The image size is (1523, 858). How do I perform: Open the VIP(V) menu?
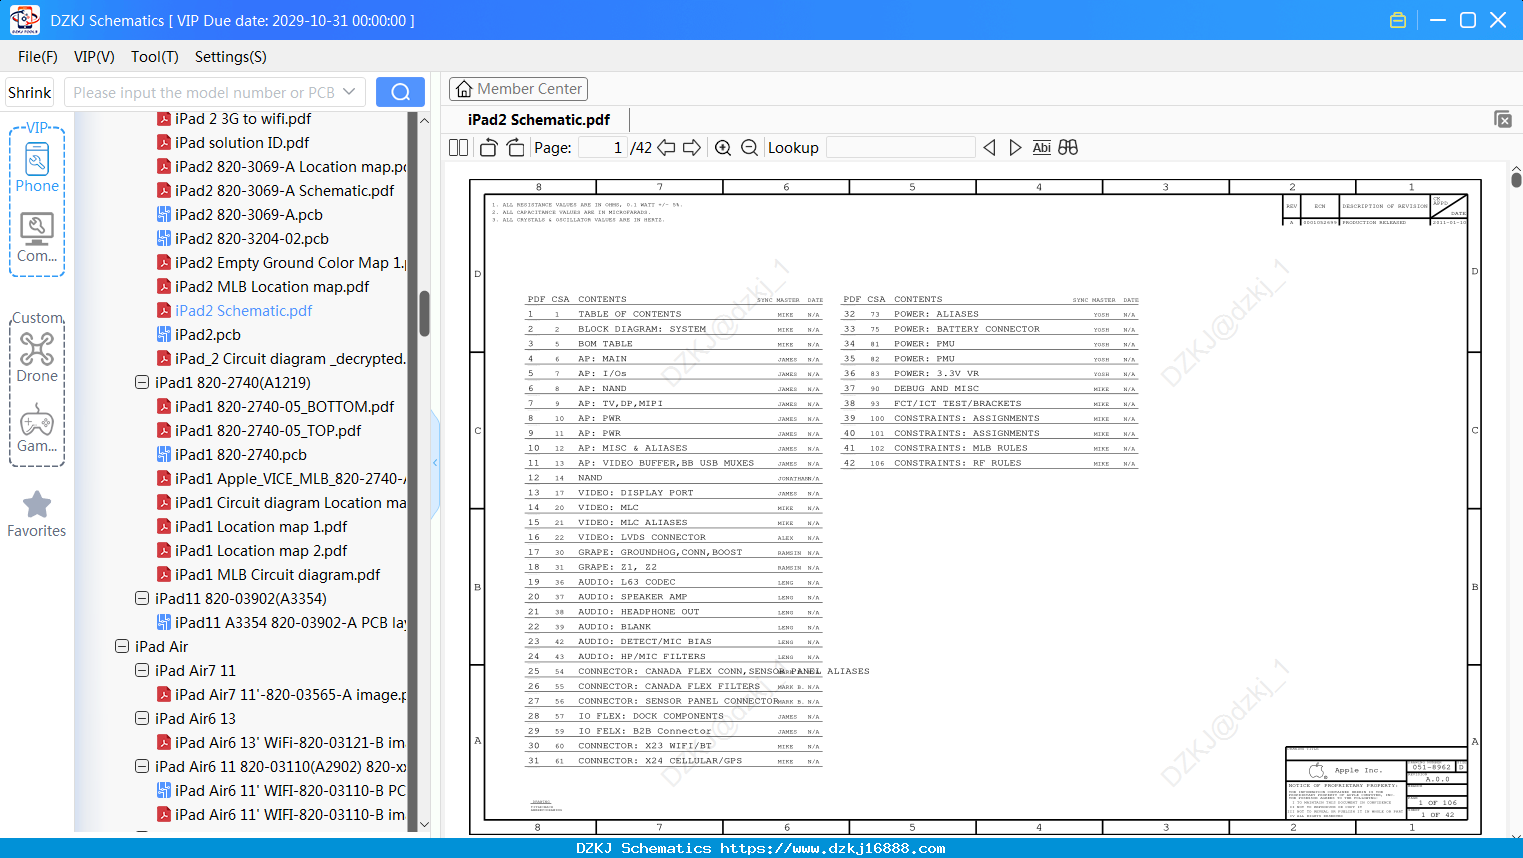(94, 57)
